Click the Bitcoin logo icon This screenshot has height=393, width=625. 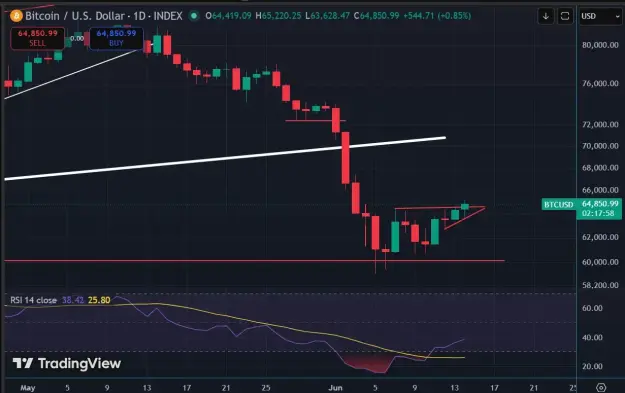(16, 16)
